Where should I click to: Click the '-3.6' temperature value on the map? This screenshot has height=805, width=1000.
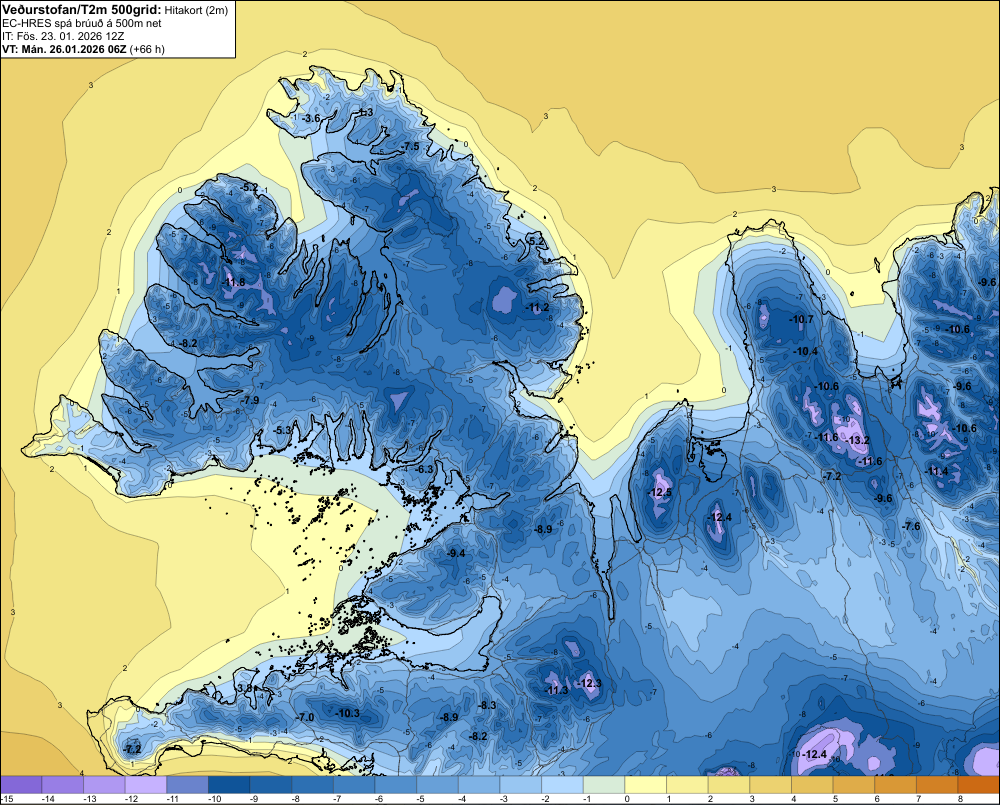[x=311, y=119]
